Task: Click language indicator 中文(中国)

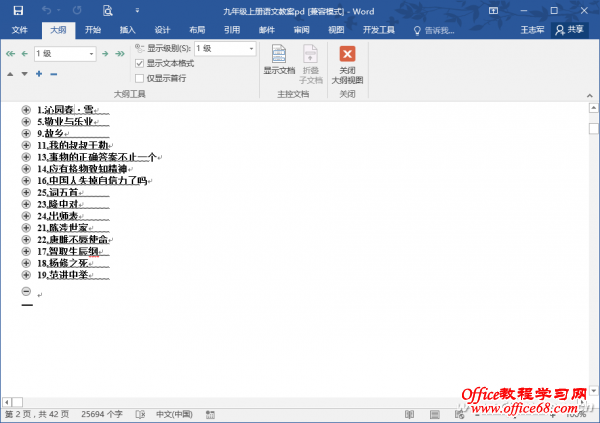Action: 174,415
